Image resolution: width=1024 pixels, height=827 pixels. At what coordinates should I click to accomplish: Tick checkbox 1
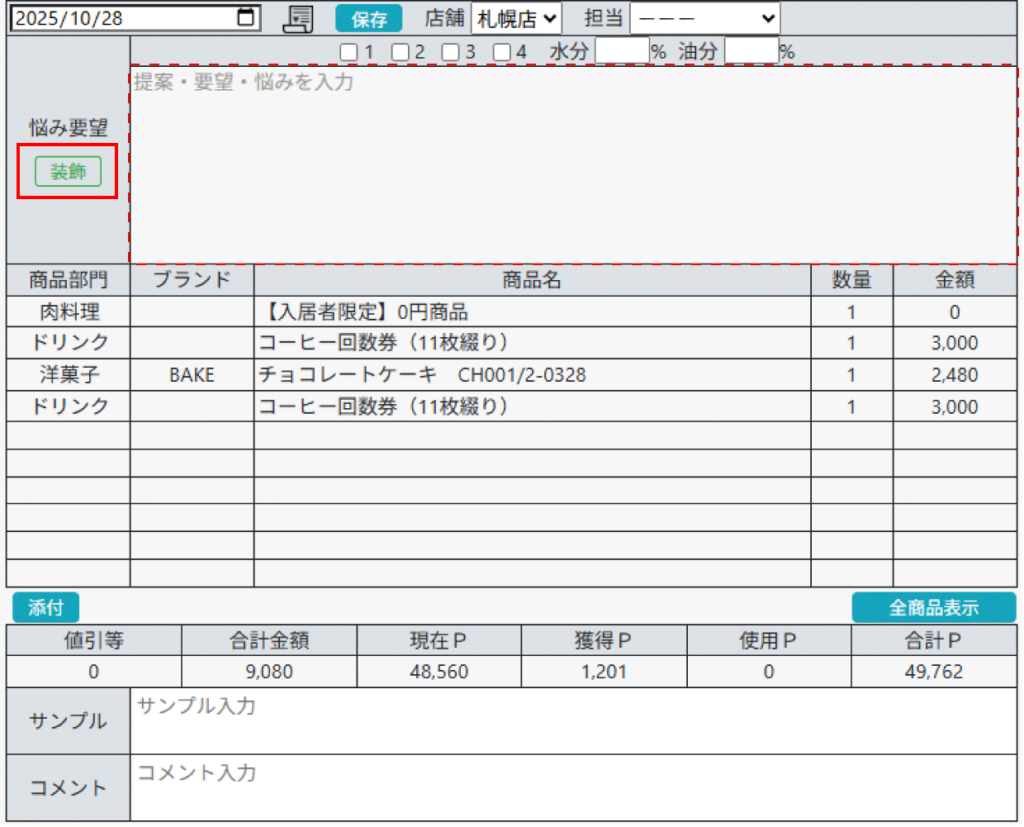(348, 51)
